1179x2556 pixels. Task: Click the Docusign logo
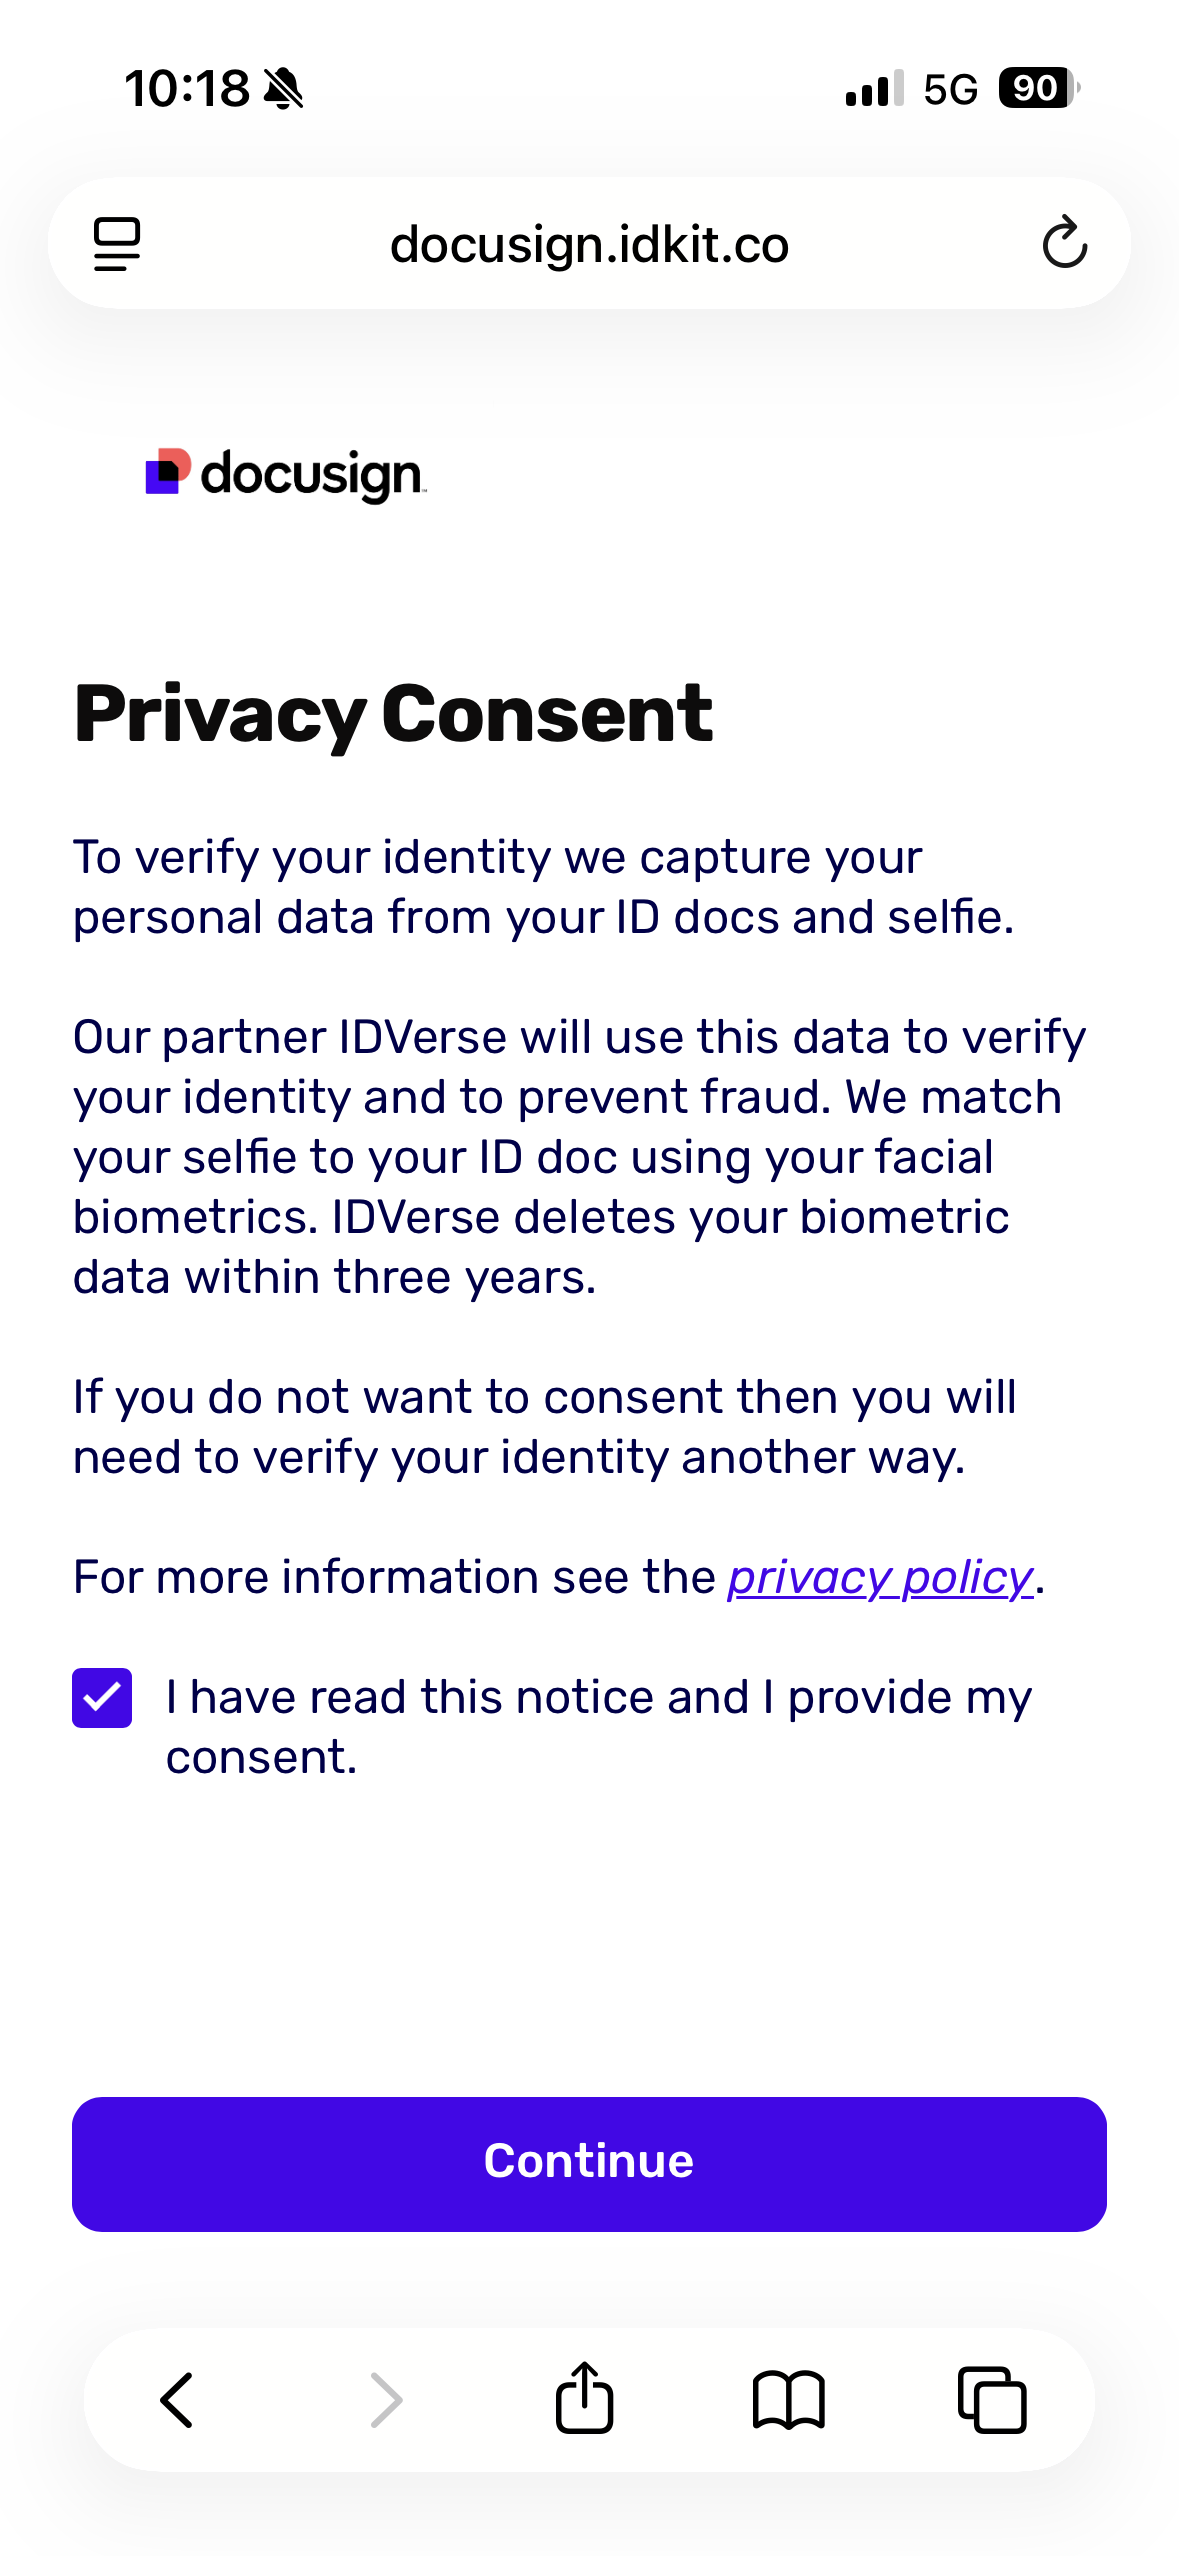point(286,474)
